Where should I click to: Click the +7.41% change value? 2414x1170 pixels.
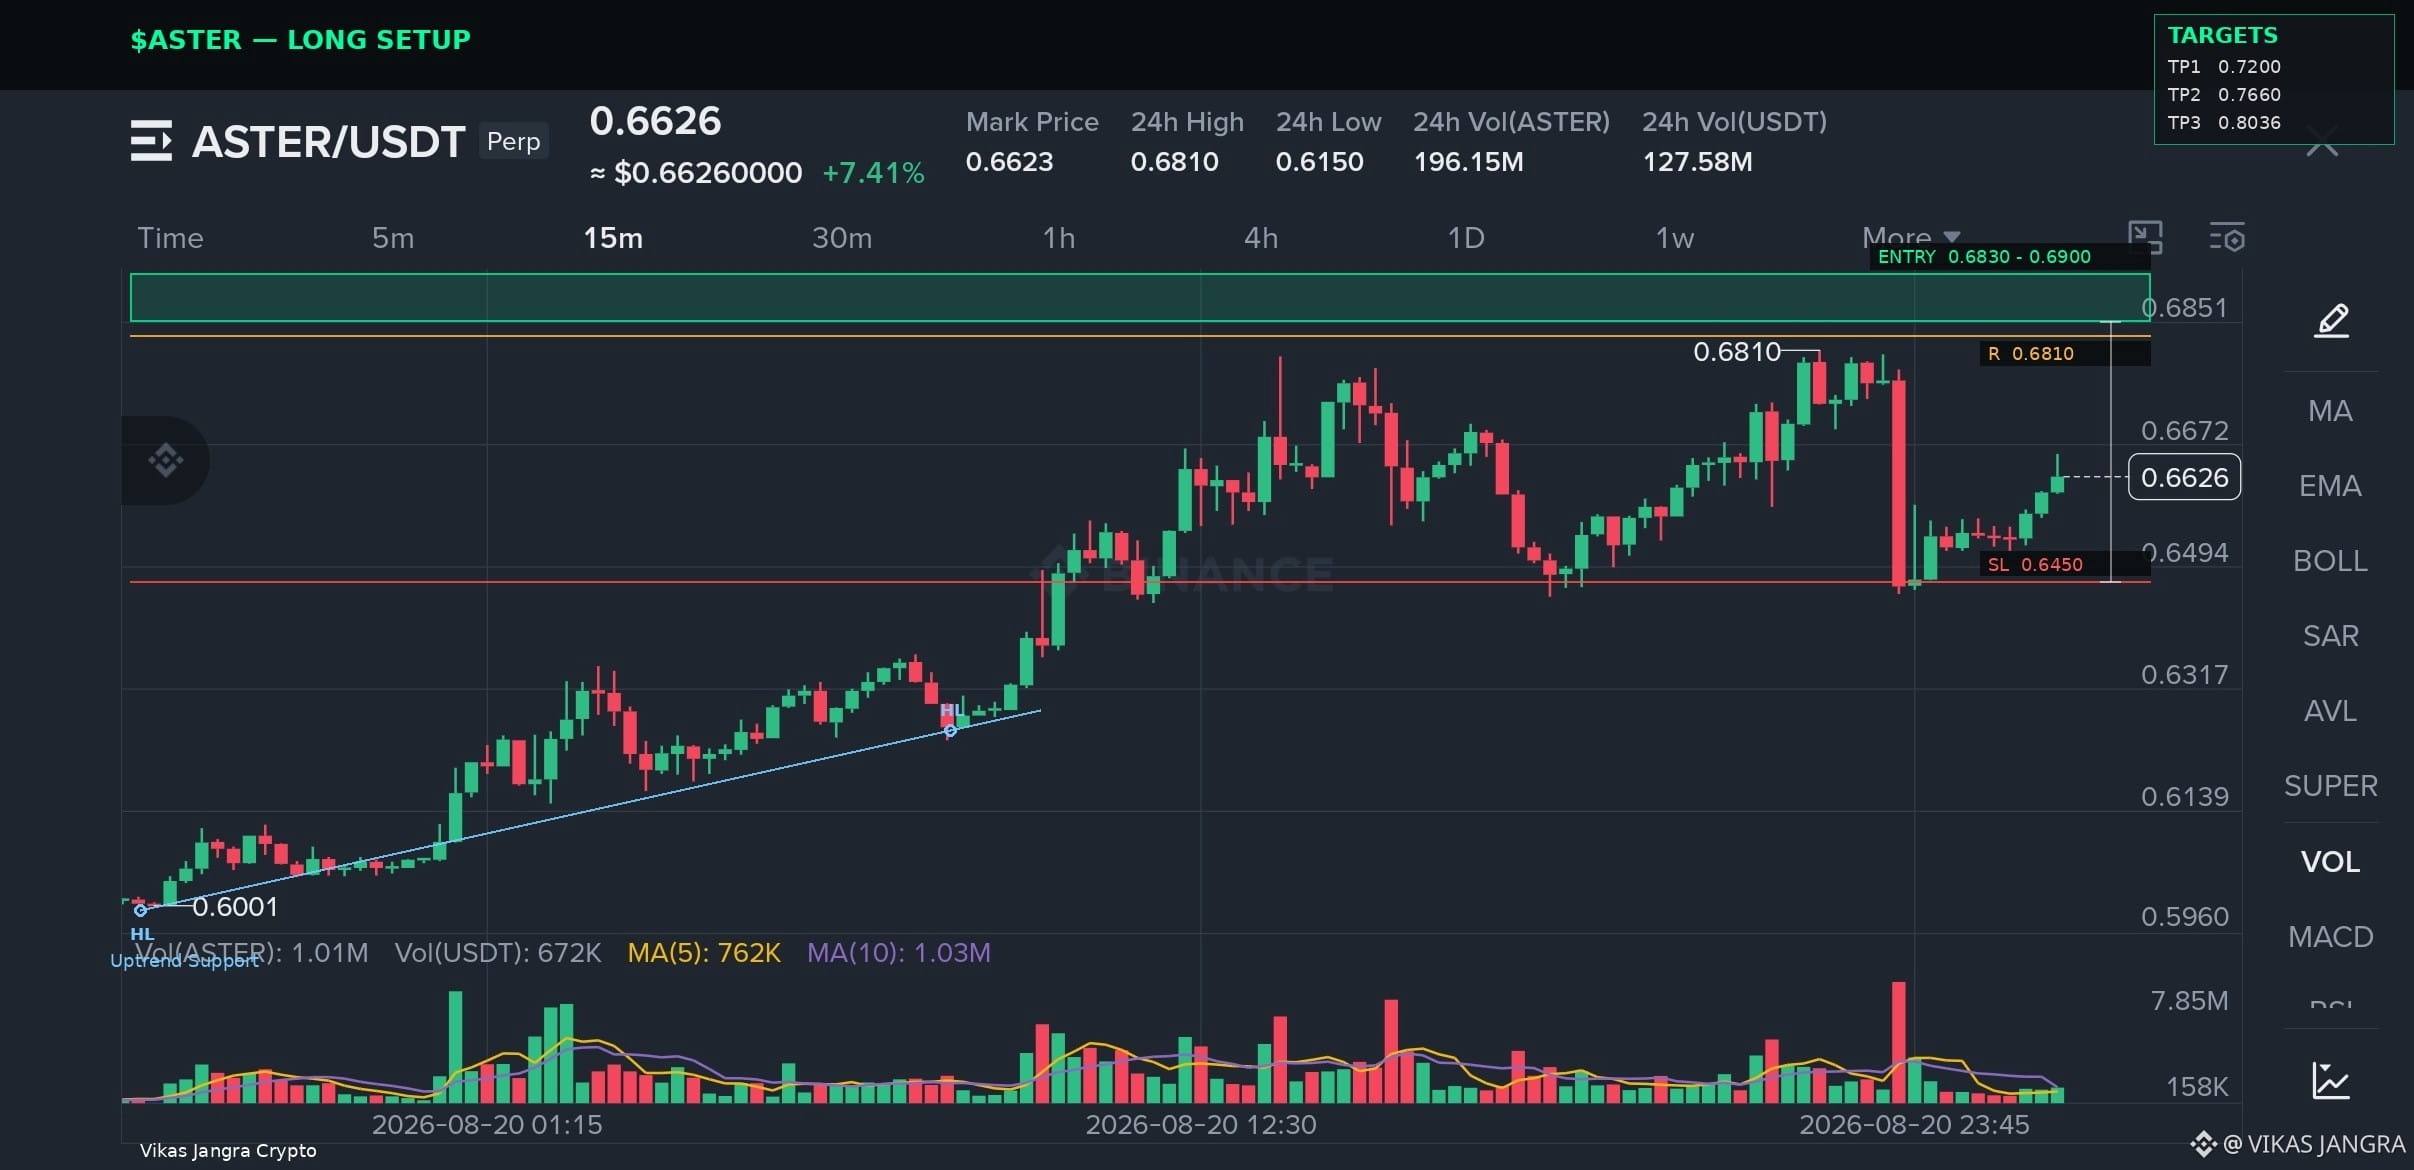pos(873,173)
